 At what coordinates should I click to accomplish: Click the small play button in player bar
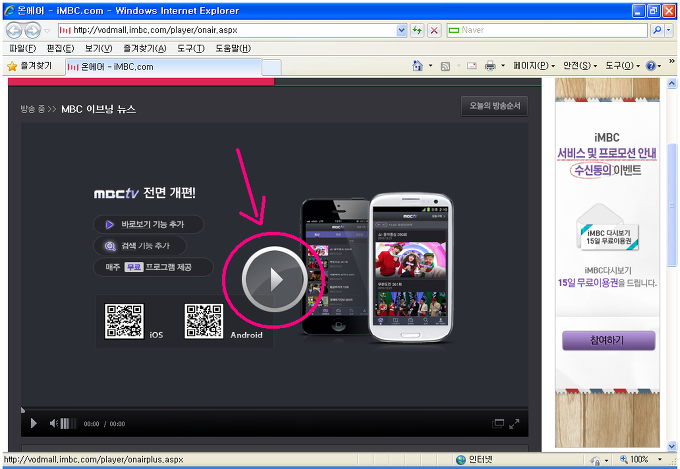pos(33,423)
